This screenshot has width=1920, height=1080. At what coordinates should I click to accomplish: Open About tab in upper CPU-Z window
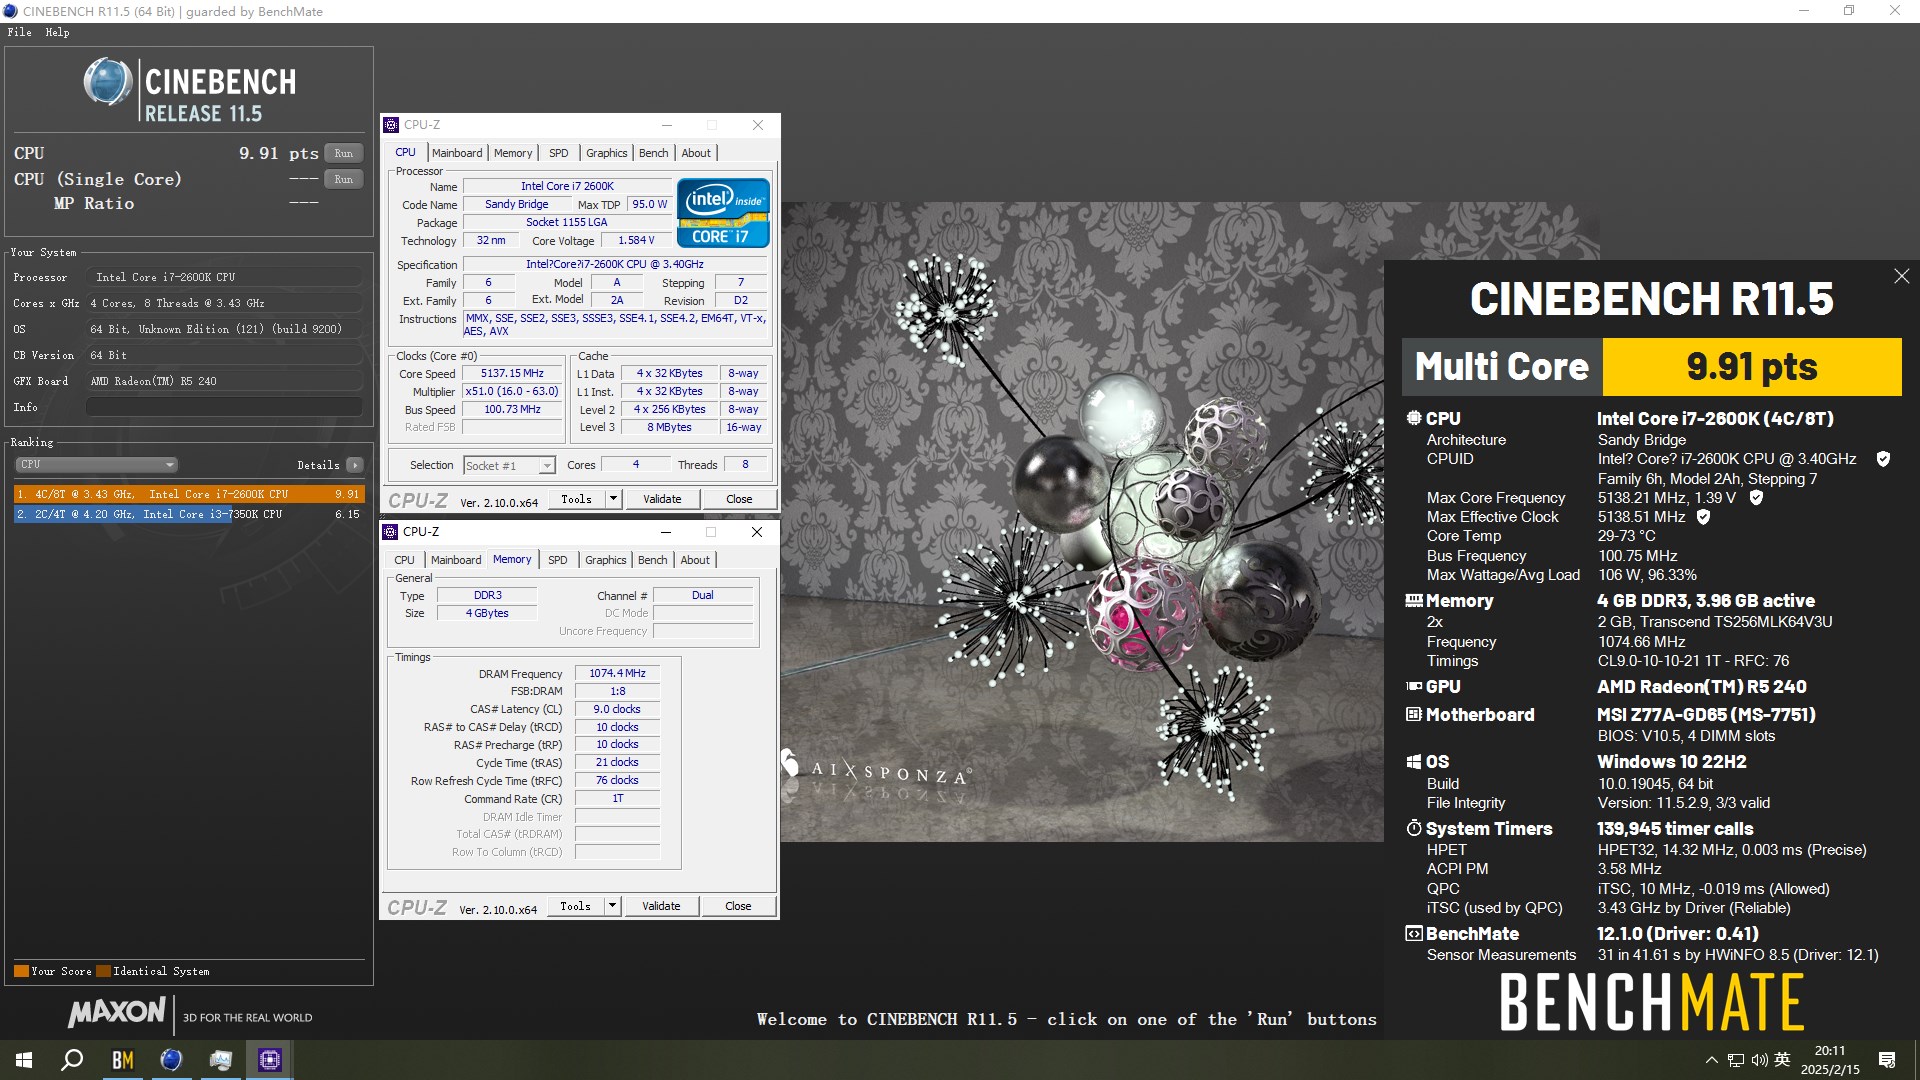point(696,153)
